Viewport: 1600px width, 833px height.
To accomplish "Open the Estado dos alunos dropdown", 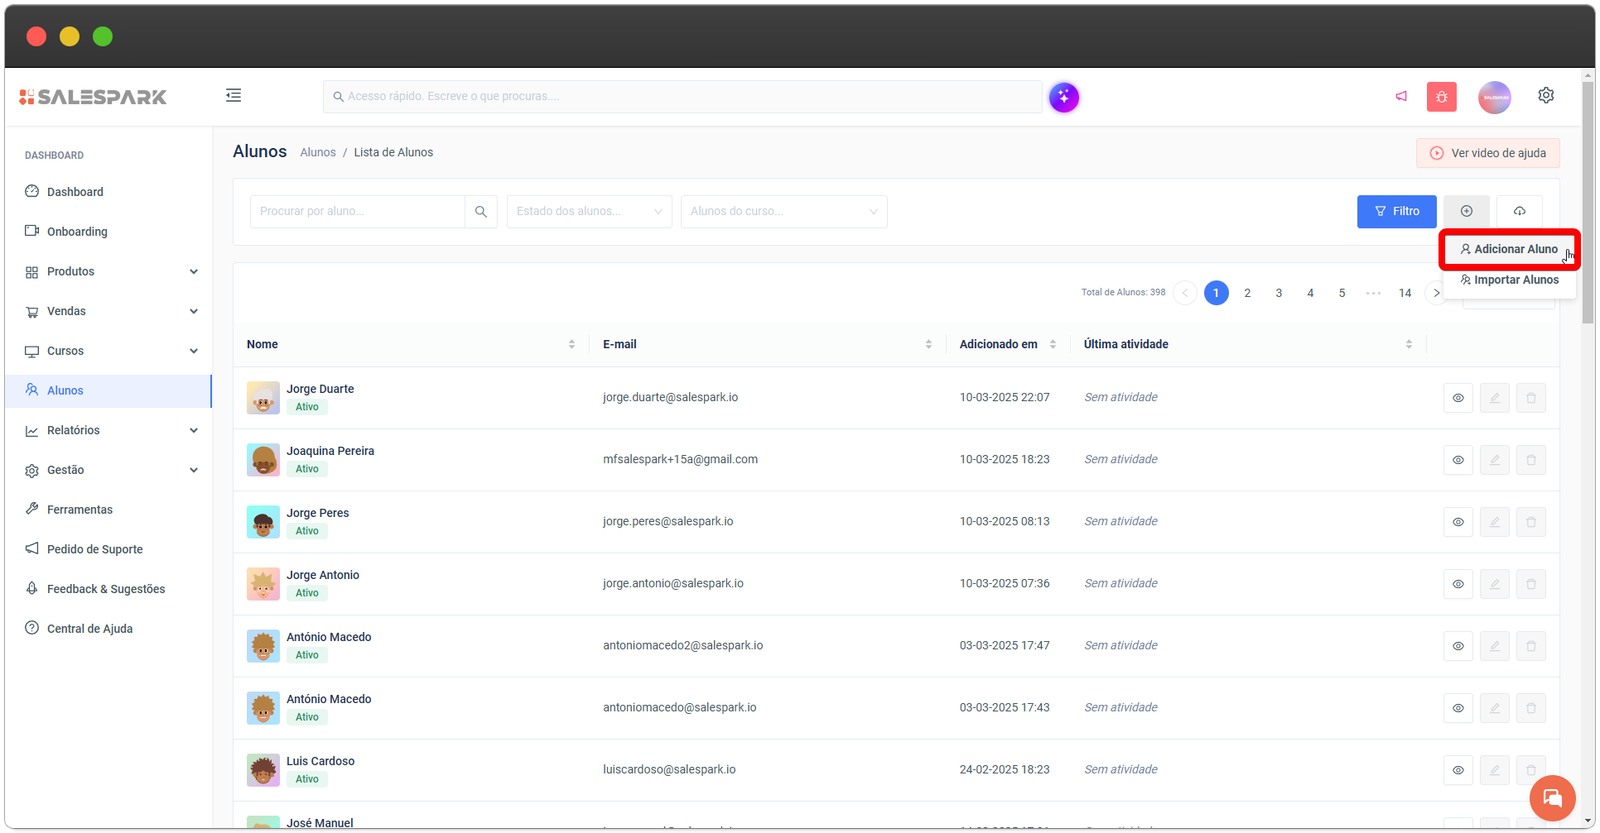I will 589,212.
